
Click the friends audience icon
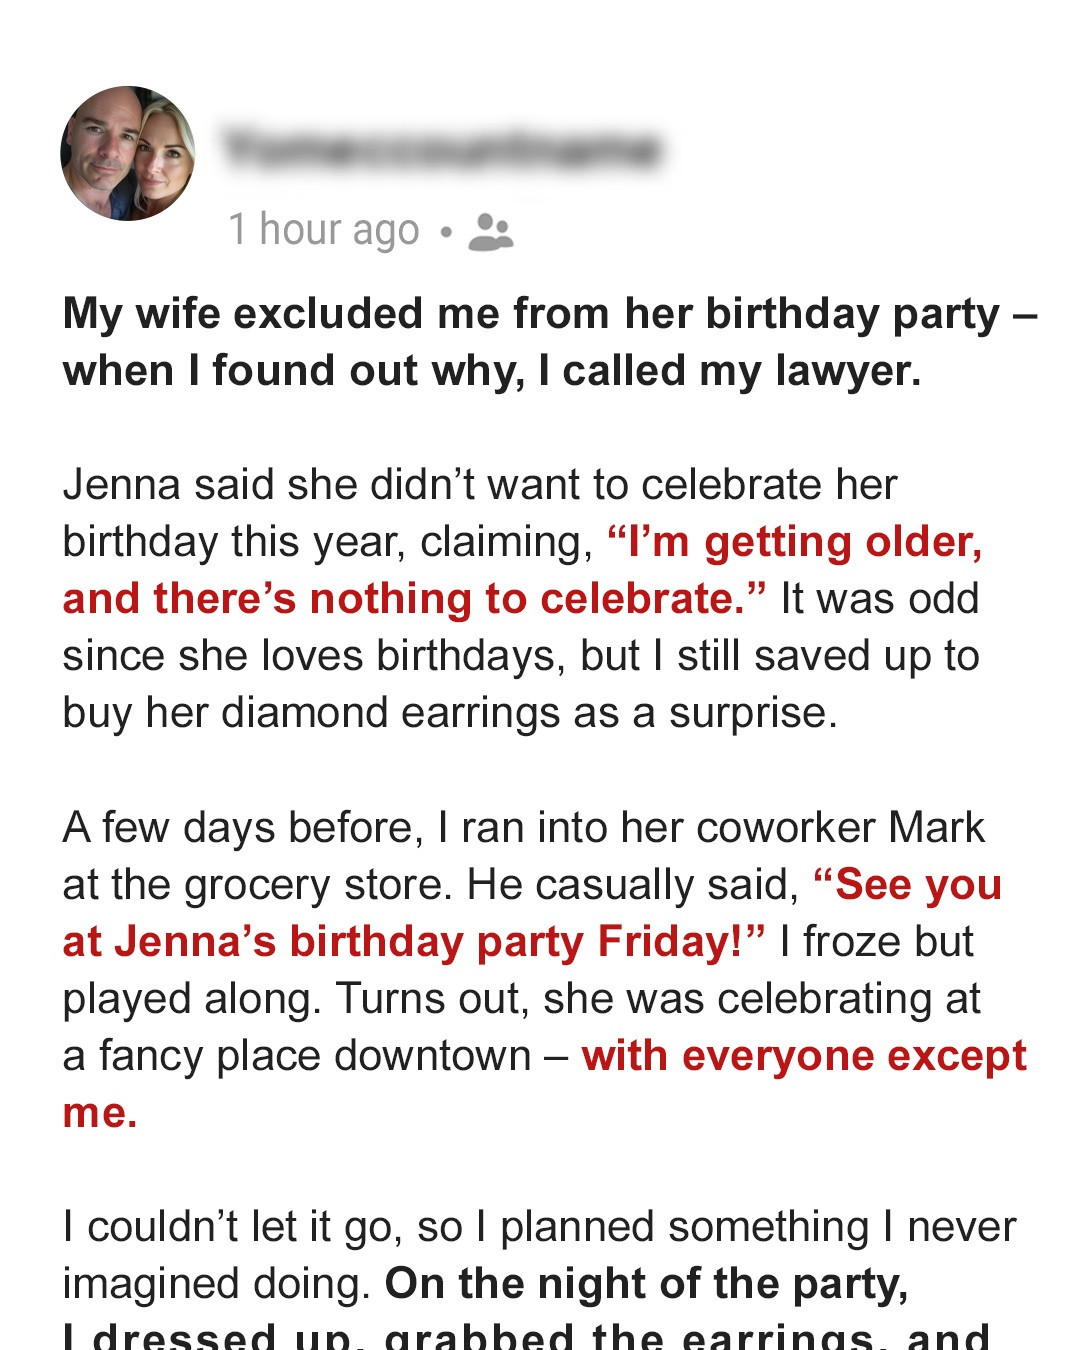pos(490,232)
